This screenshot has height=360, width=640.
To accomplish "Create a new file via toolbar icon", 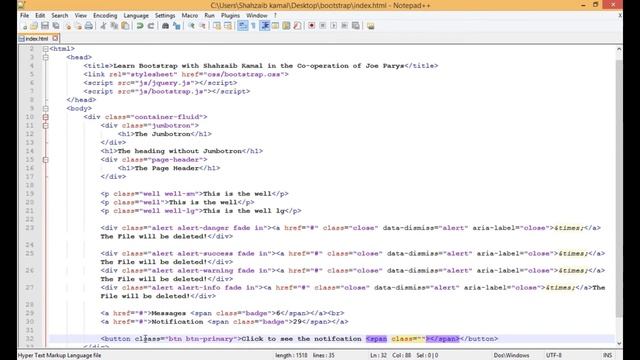I will [24, 26].
